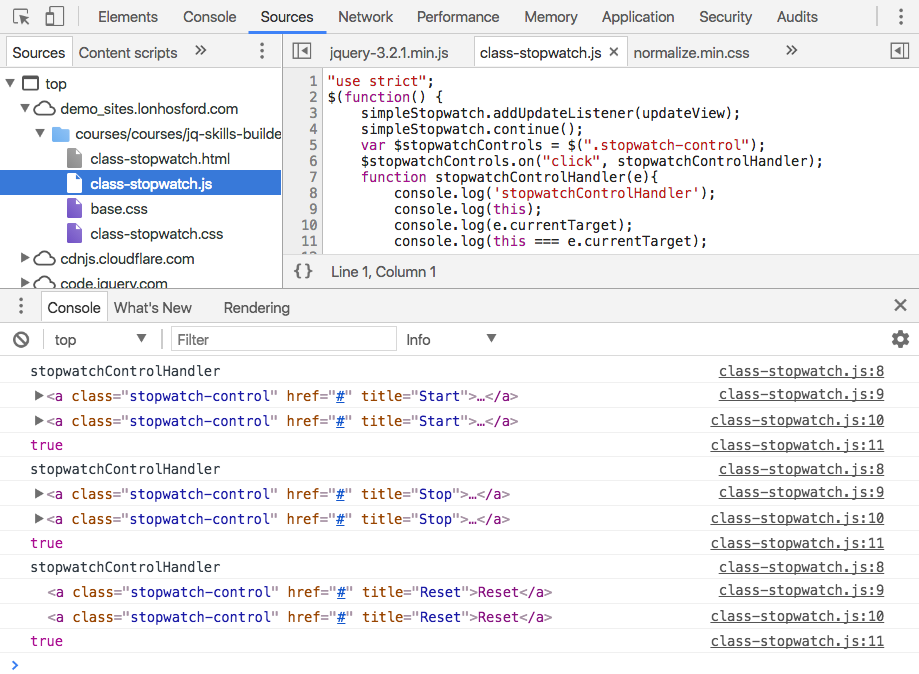Close the class-stopwatch.js editor tab
The width and height of the screenshot is (919, 674).
(614, 52)
